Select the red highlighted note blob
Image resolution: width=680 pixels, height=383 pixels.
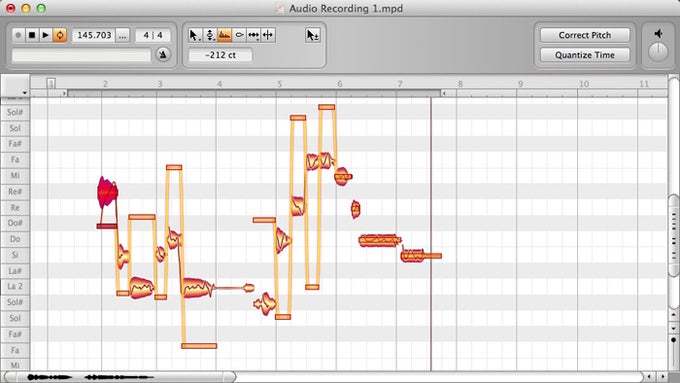(x=107, y=192)
